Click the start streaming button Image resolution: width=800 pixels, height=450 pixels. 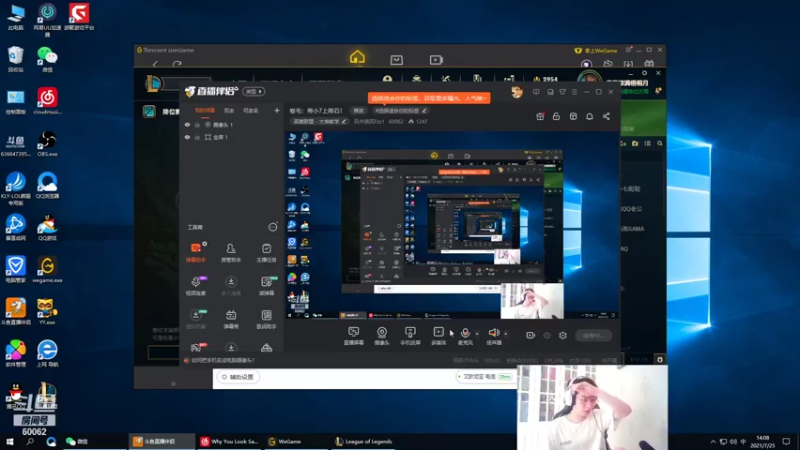point(593,335)
